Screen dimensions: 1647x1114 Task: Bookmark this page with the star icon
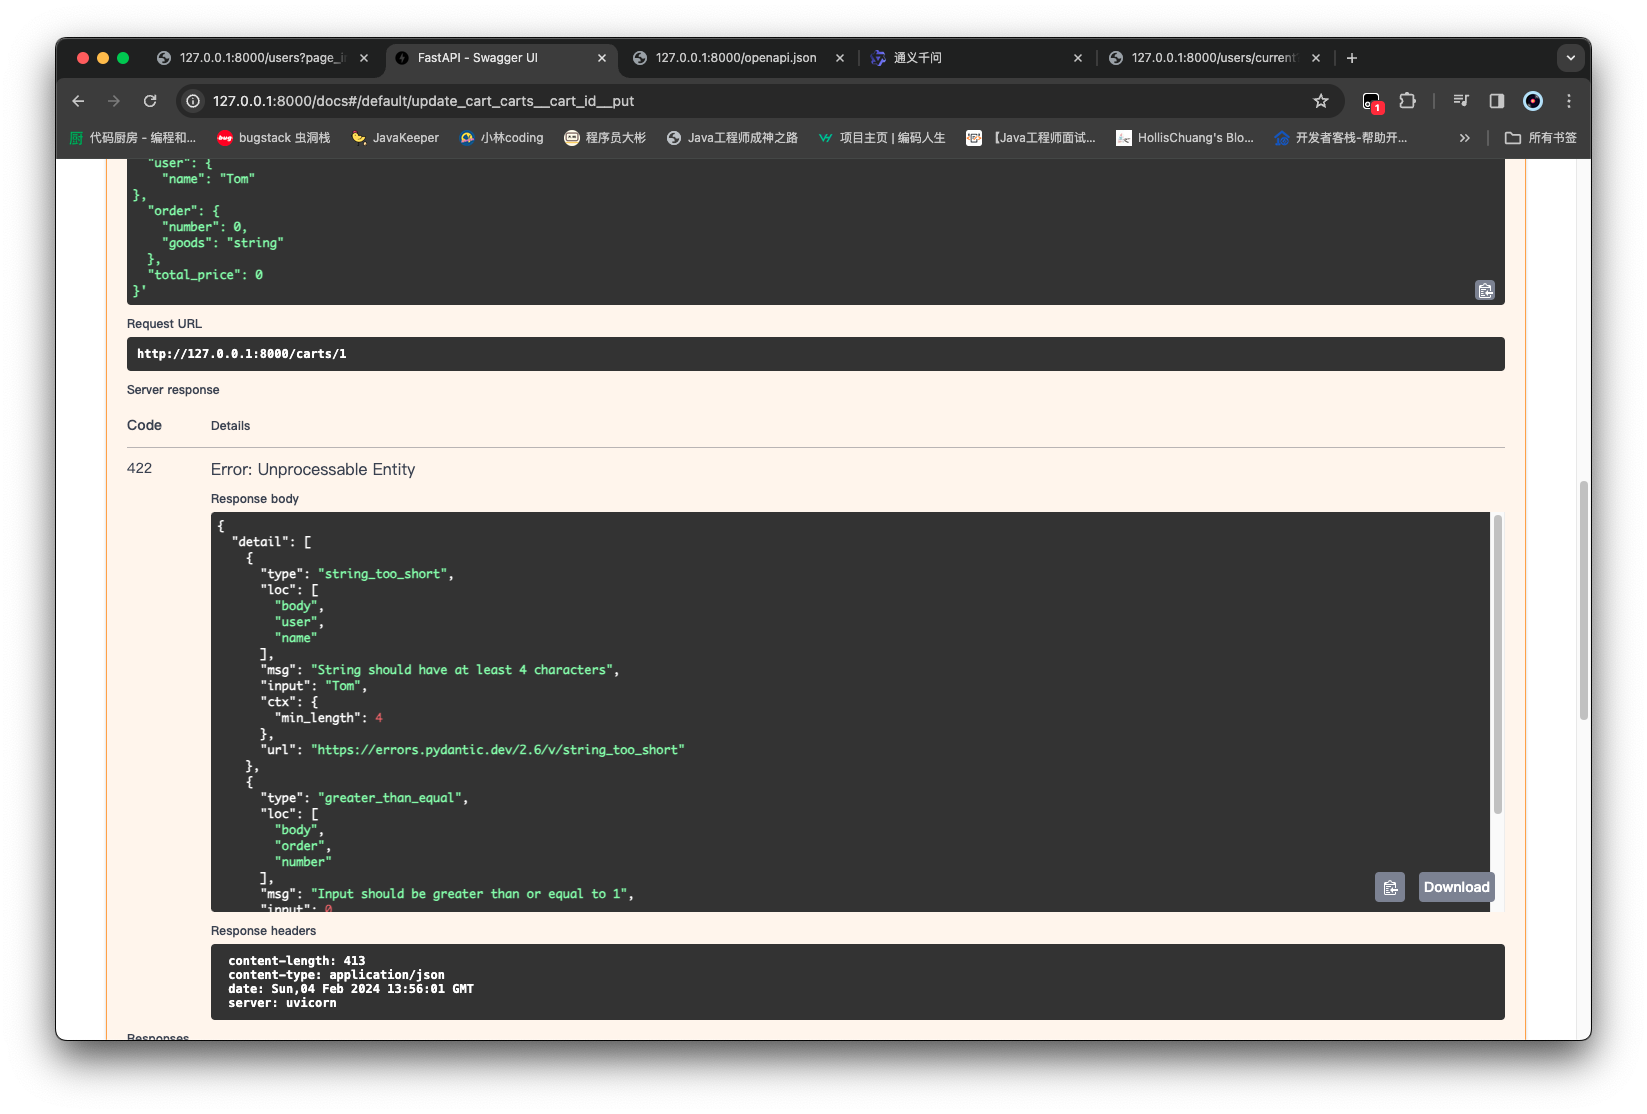1321,101
